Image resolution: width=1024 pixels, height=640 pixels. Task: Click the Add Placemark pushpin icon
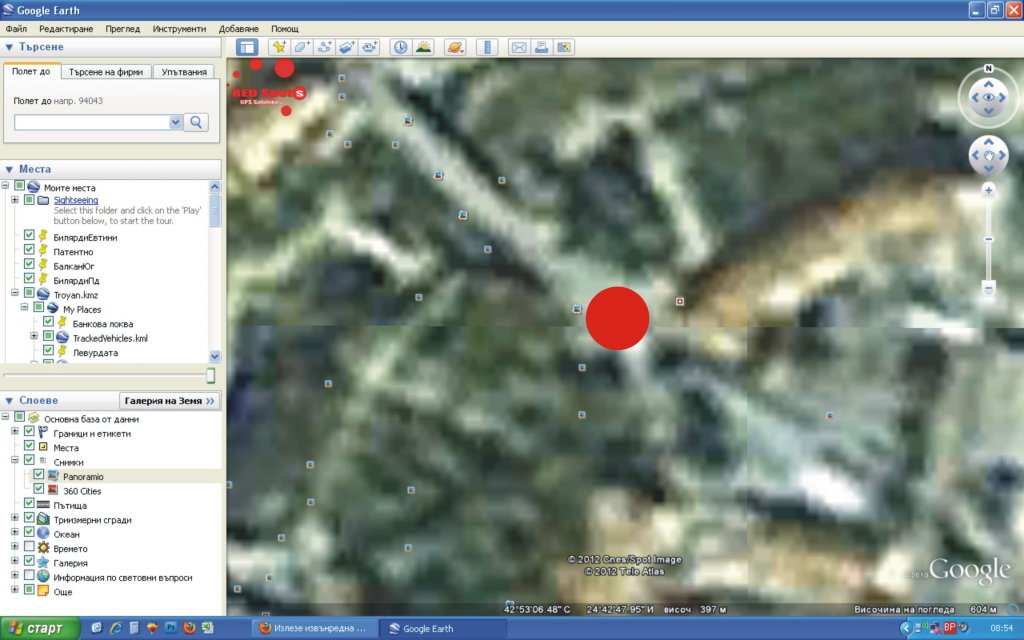(x=279, y=47)
